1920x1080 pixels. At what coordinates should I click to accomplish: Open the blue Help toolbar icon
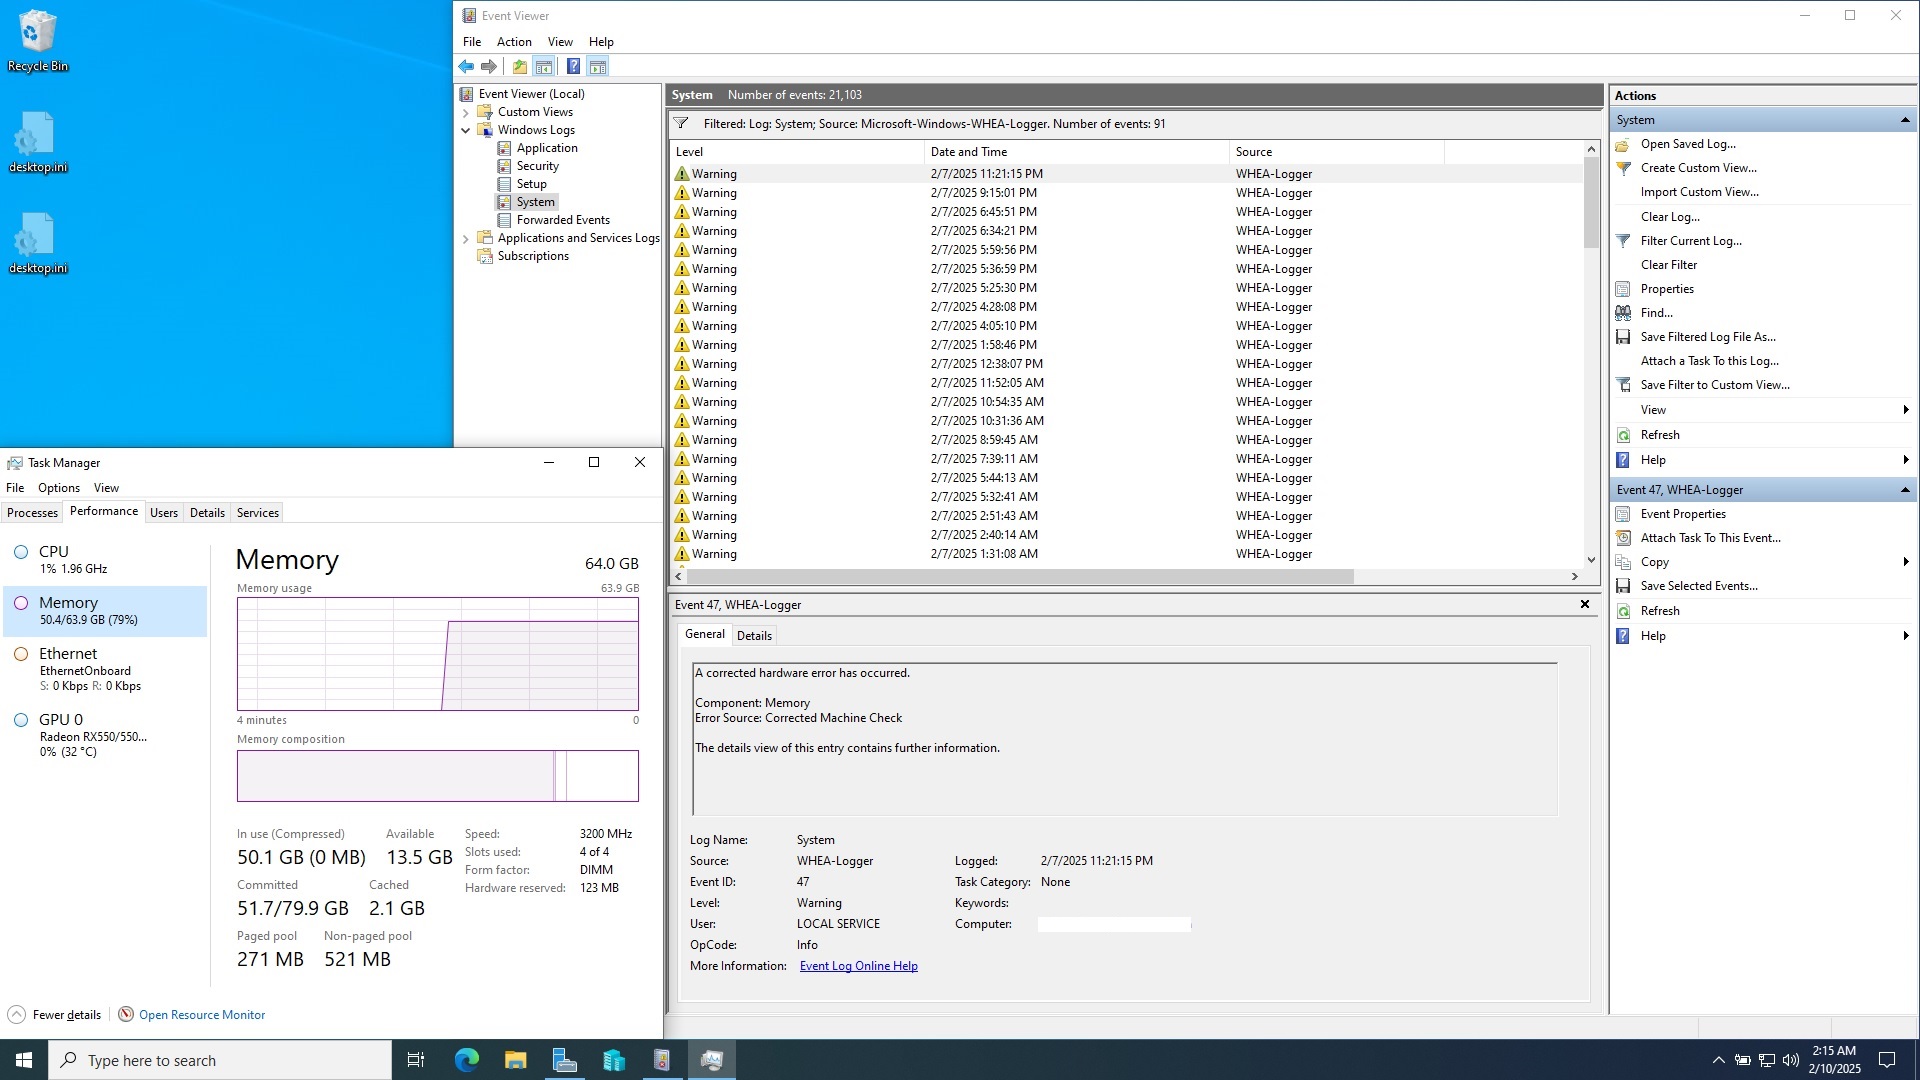573,67
